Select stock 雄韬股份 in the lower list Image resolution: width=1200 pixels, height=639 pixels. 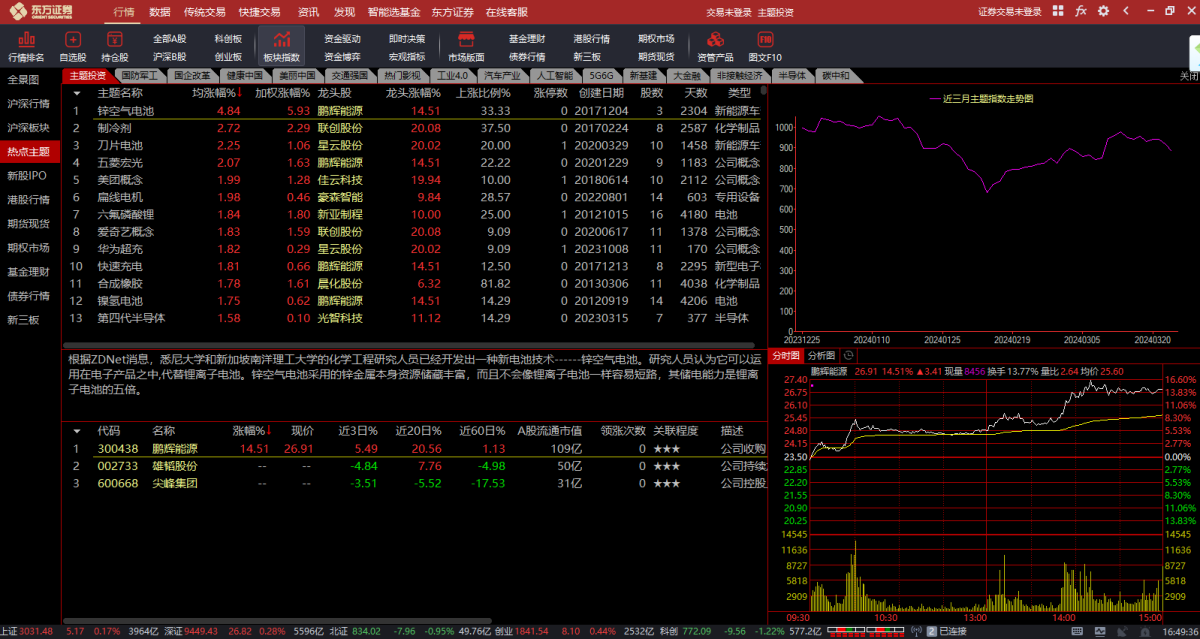point(415,466)
